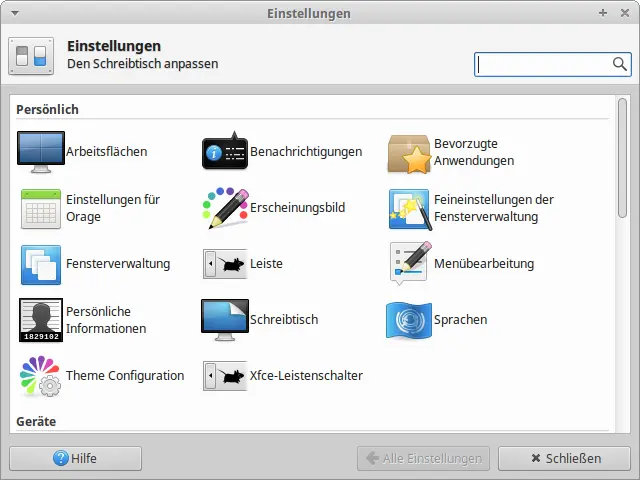Screen dimensions: 640x480
Task: Focus the settings search field
Action: pyautogui.click(x=542, y=64)
